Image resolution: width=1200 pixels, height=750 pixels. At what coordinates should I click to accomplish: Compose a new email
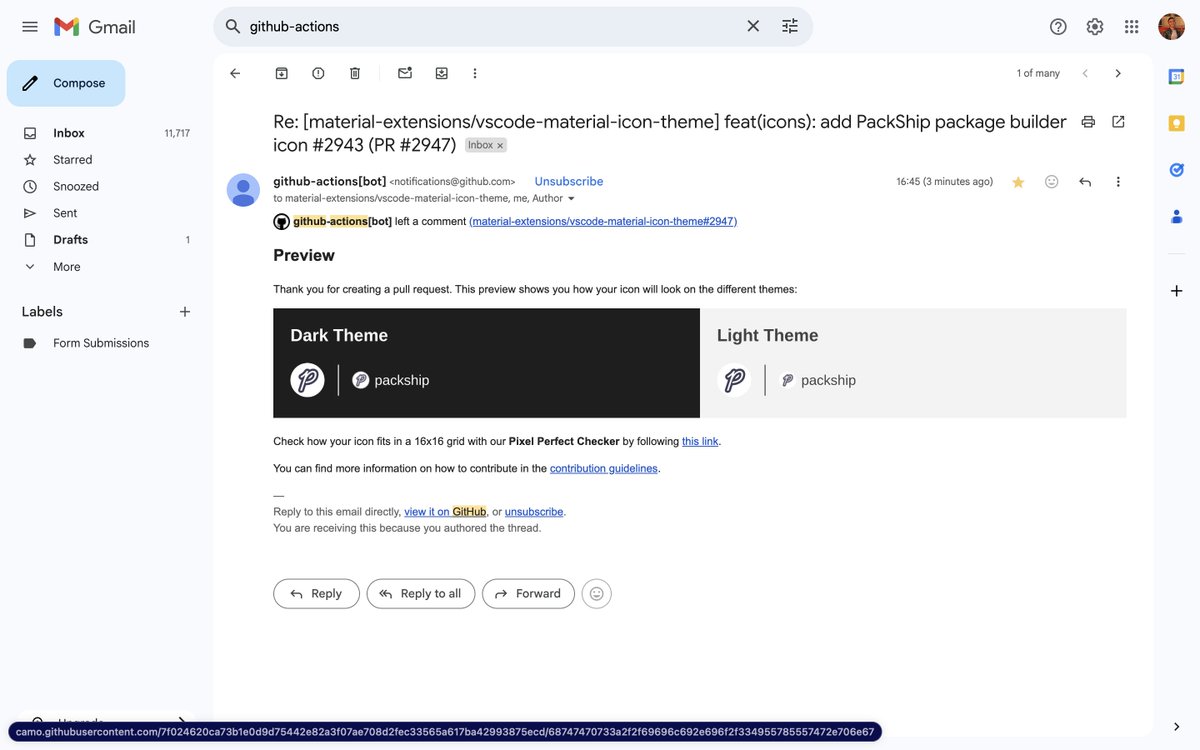click(x=66, y=83)
